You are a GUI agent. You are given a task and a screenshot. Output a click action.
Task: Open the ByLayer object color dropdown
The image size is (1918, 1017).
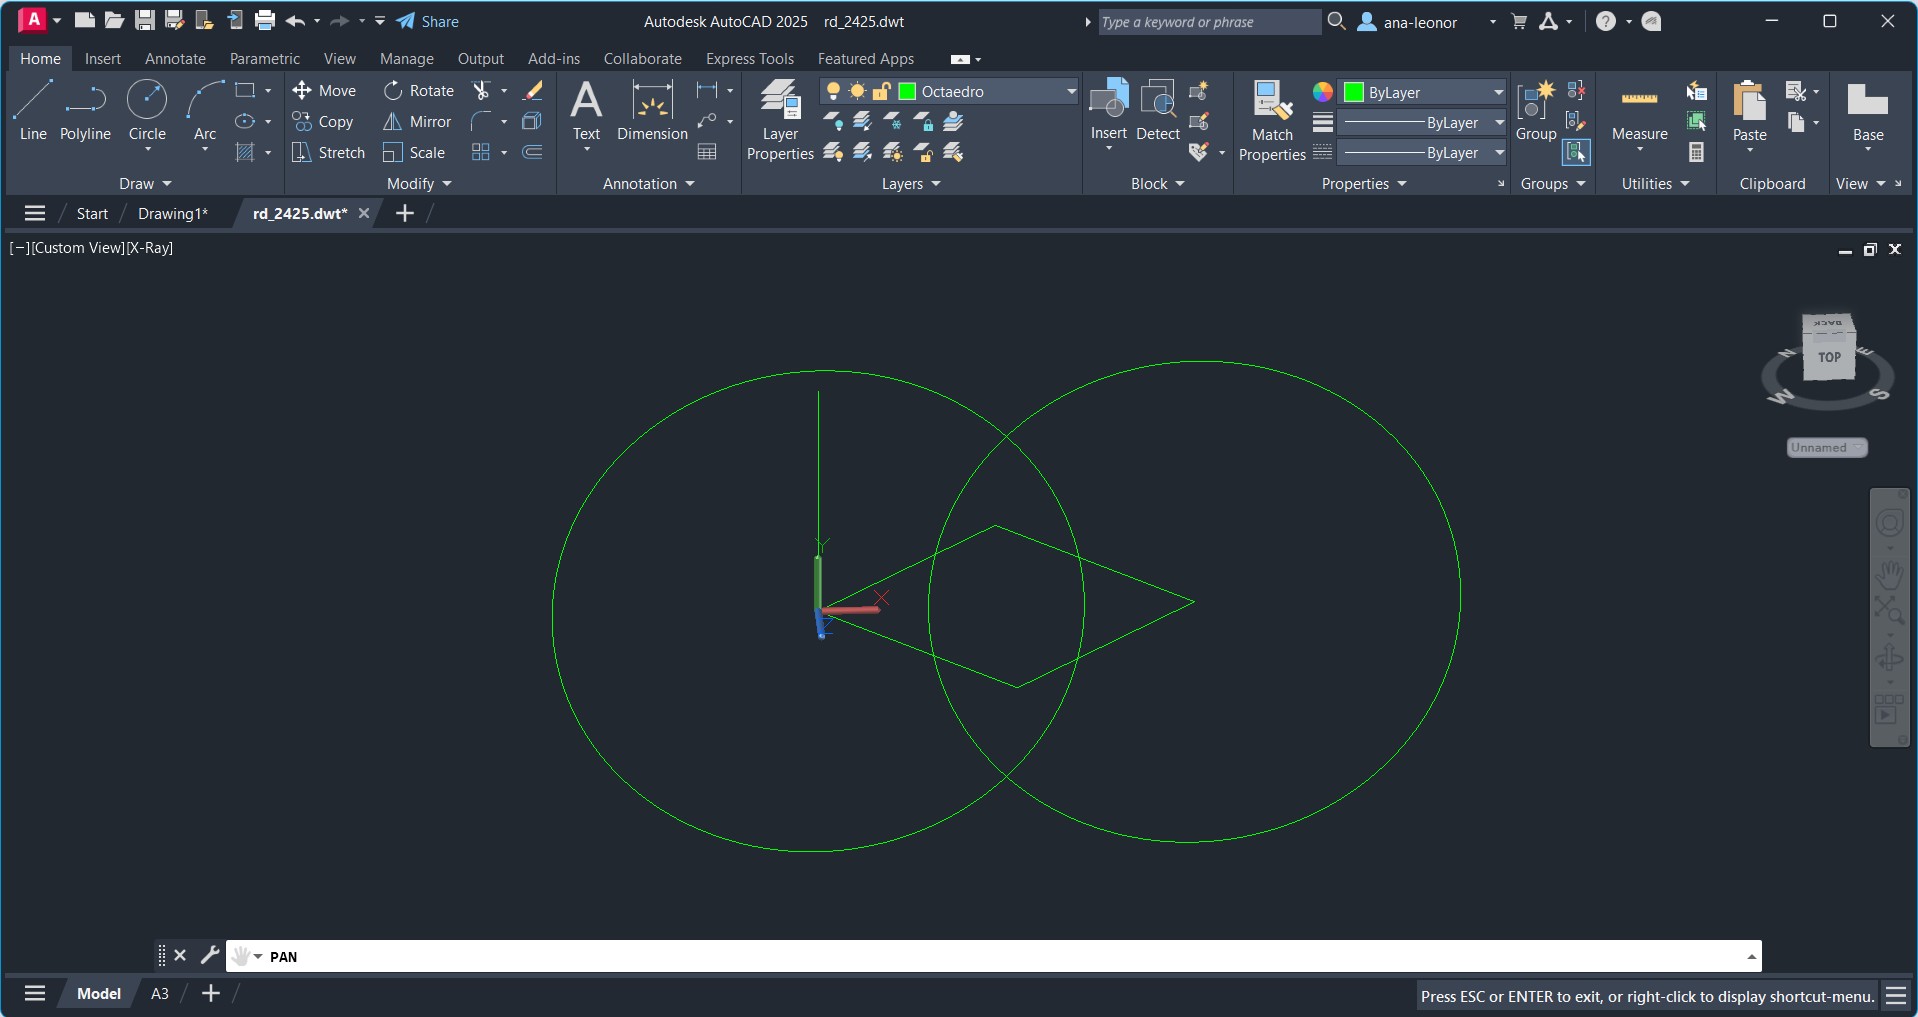[1498, 93]
